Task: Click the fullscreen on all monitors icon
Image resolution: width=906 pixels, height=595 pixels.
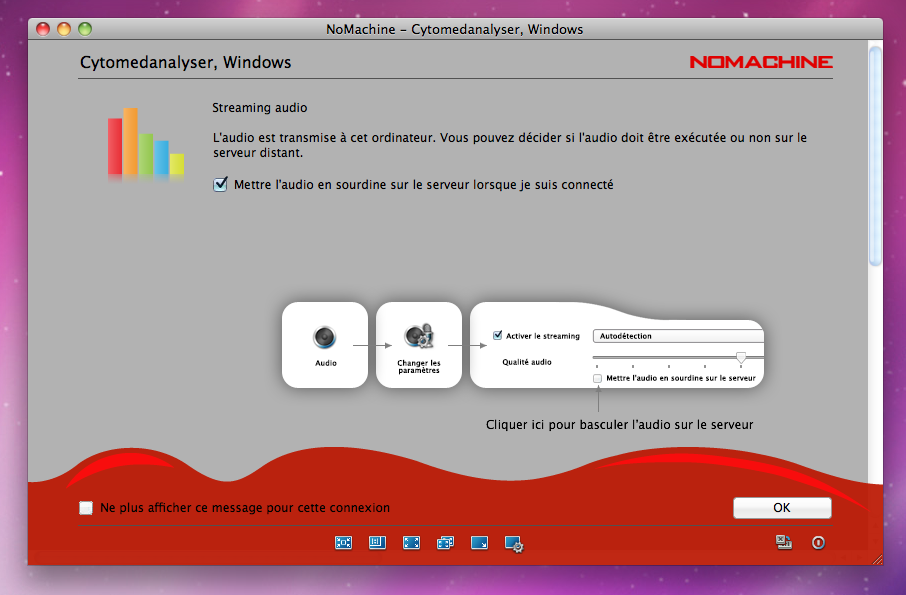Action: 445,542
